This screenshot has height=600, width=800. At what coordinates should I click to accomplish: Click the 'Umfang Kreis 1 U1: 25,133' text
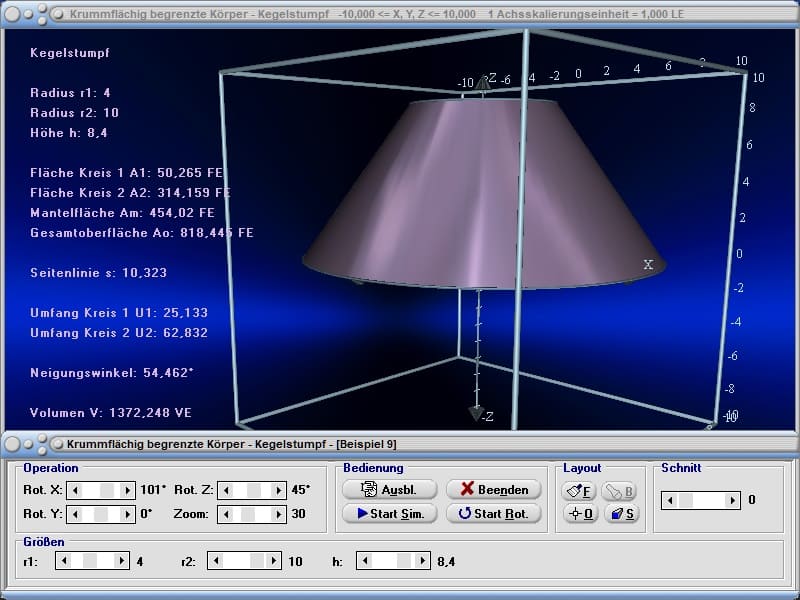point(119,312)
